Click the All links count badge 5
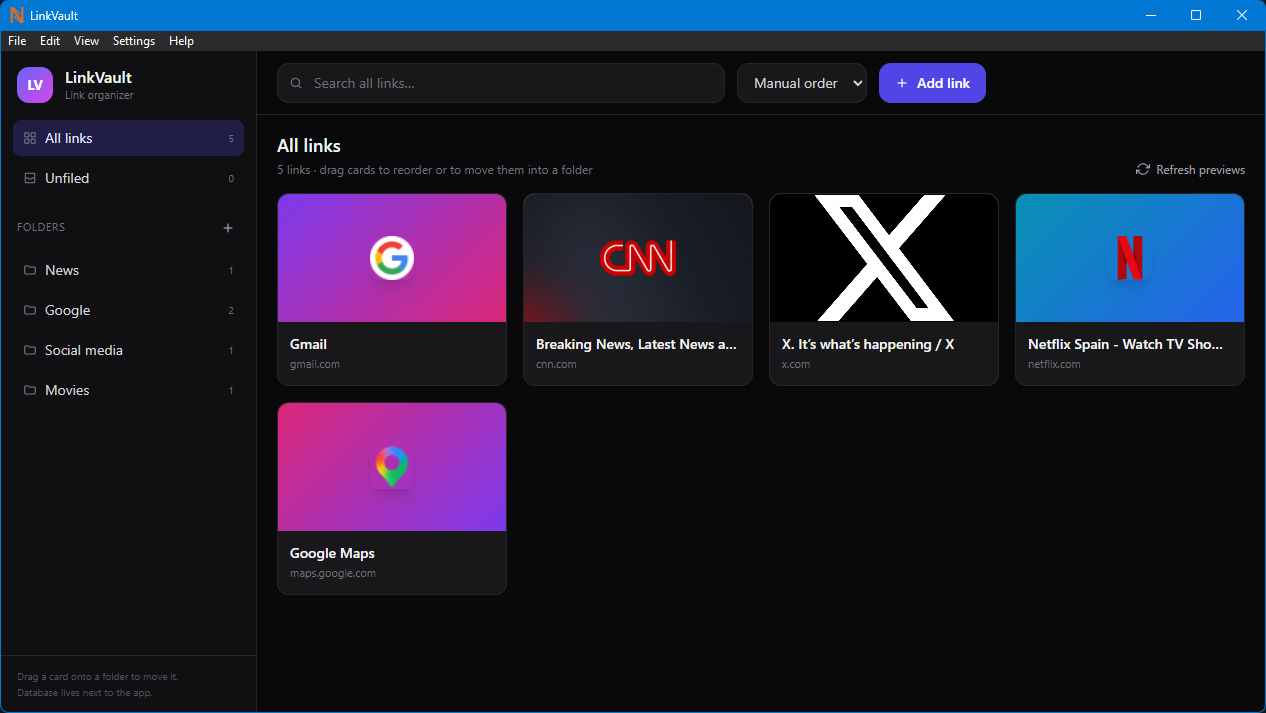The image size is (1266, 713). 231,139
